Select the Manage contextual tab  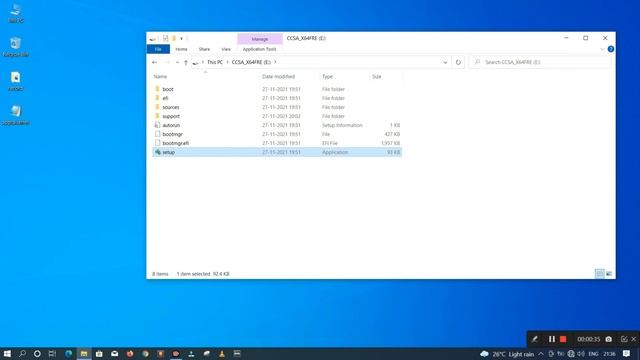click(x=260, y=39)
